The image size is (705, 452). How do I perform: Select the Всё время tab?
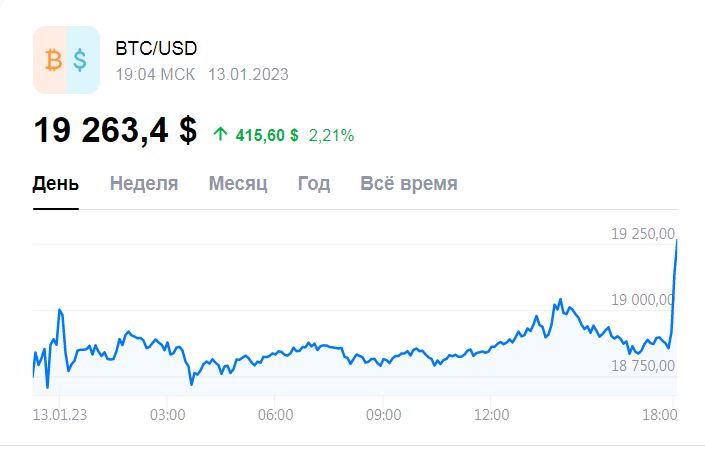click(409, 183)
